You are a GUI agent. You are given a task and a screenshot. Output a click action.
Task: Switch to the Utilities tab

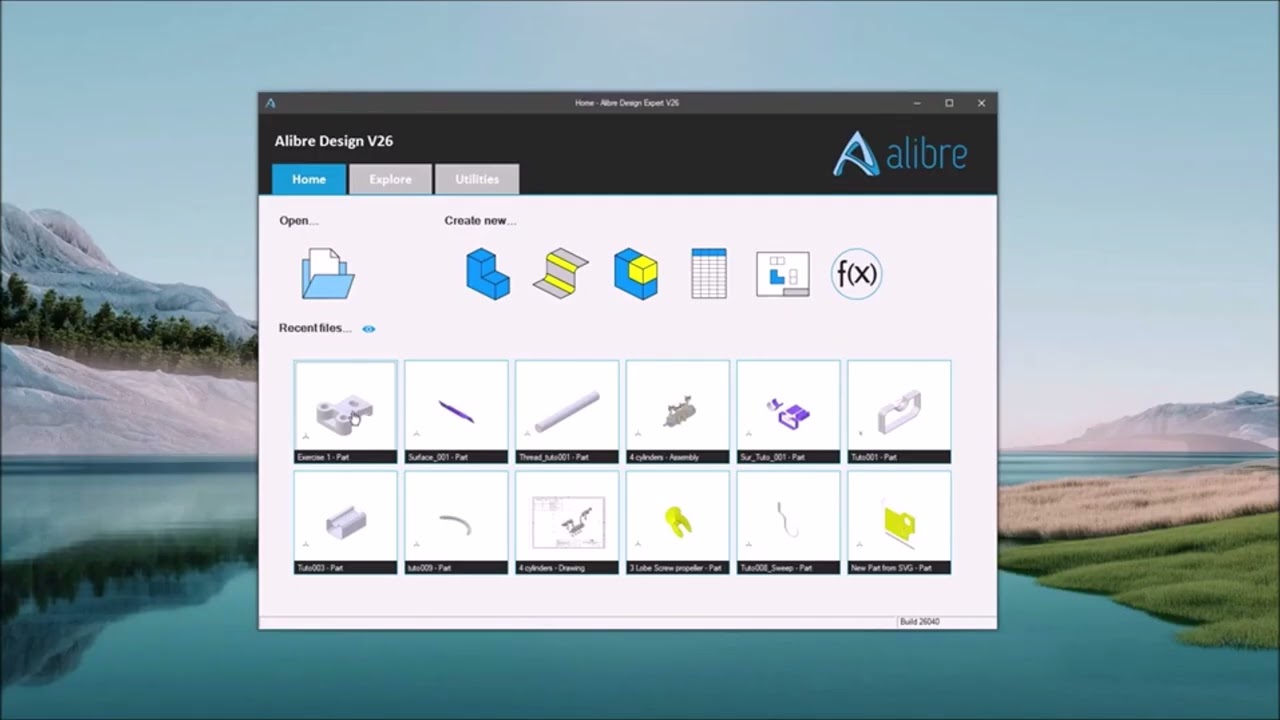(x=477, y=179)
